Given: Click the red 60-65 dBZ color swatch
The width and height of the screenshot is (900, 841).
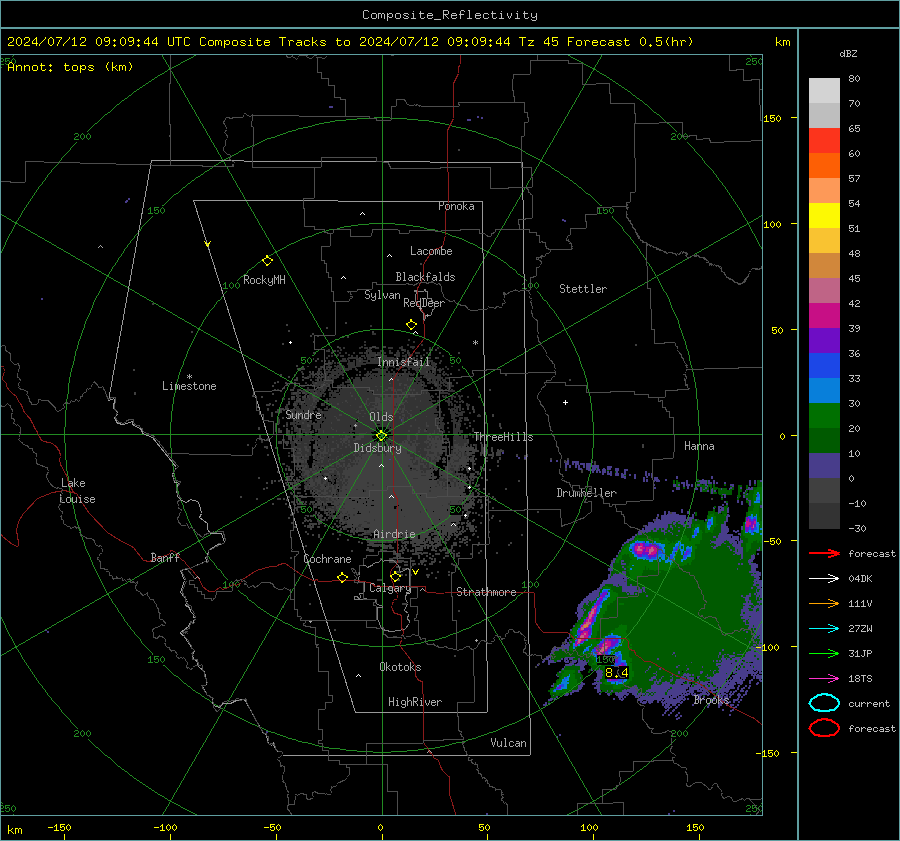Looking at the screenshot, I should 824,140.
